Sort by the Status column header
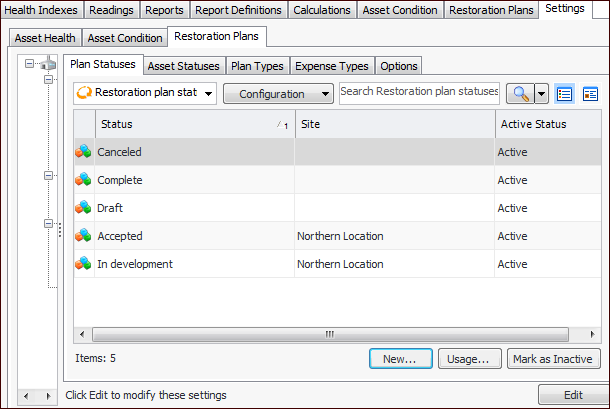The width and height of the screenshot is (610, 409). (x=185, y=124)
